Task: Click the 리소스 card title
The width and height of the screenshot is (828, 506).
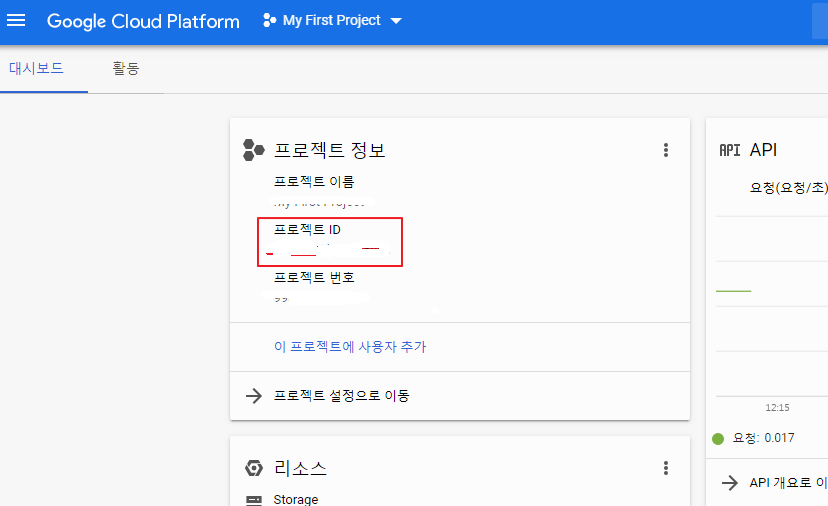Action: [300, 468]
